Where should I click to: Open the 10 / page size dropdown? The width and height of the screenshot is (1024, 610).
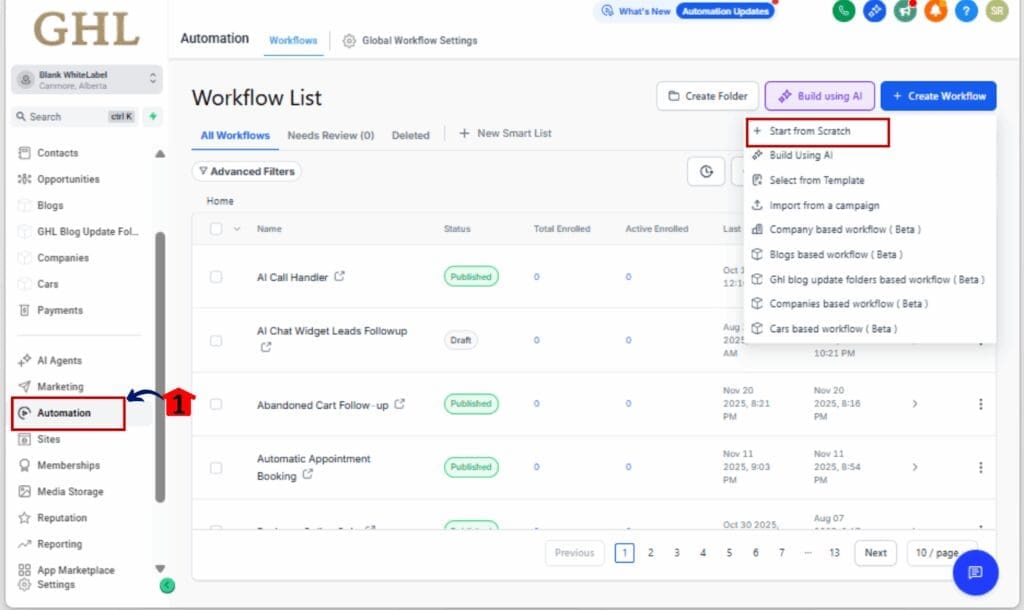941,553
